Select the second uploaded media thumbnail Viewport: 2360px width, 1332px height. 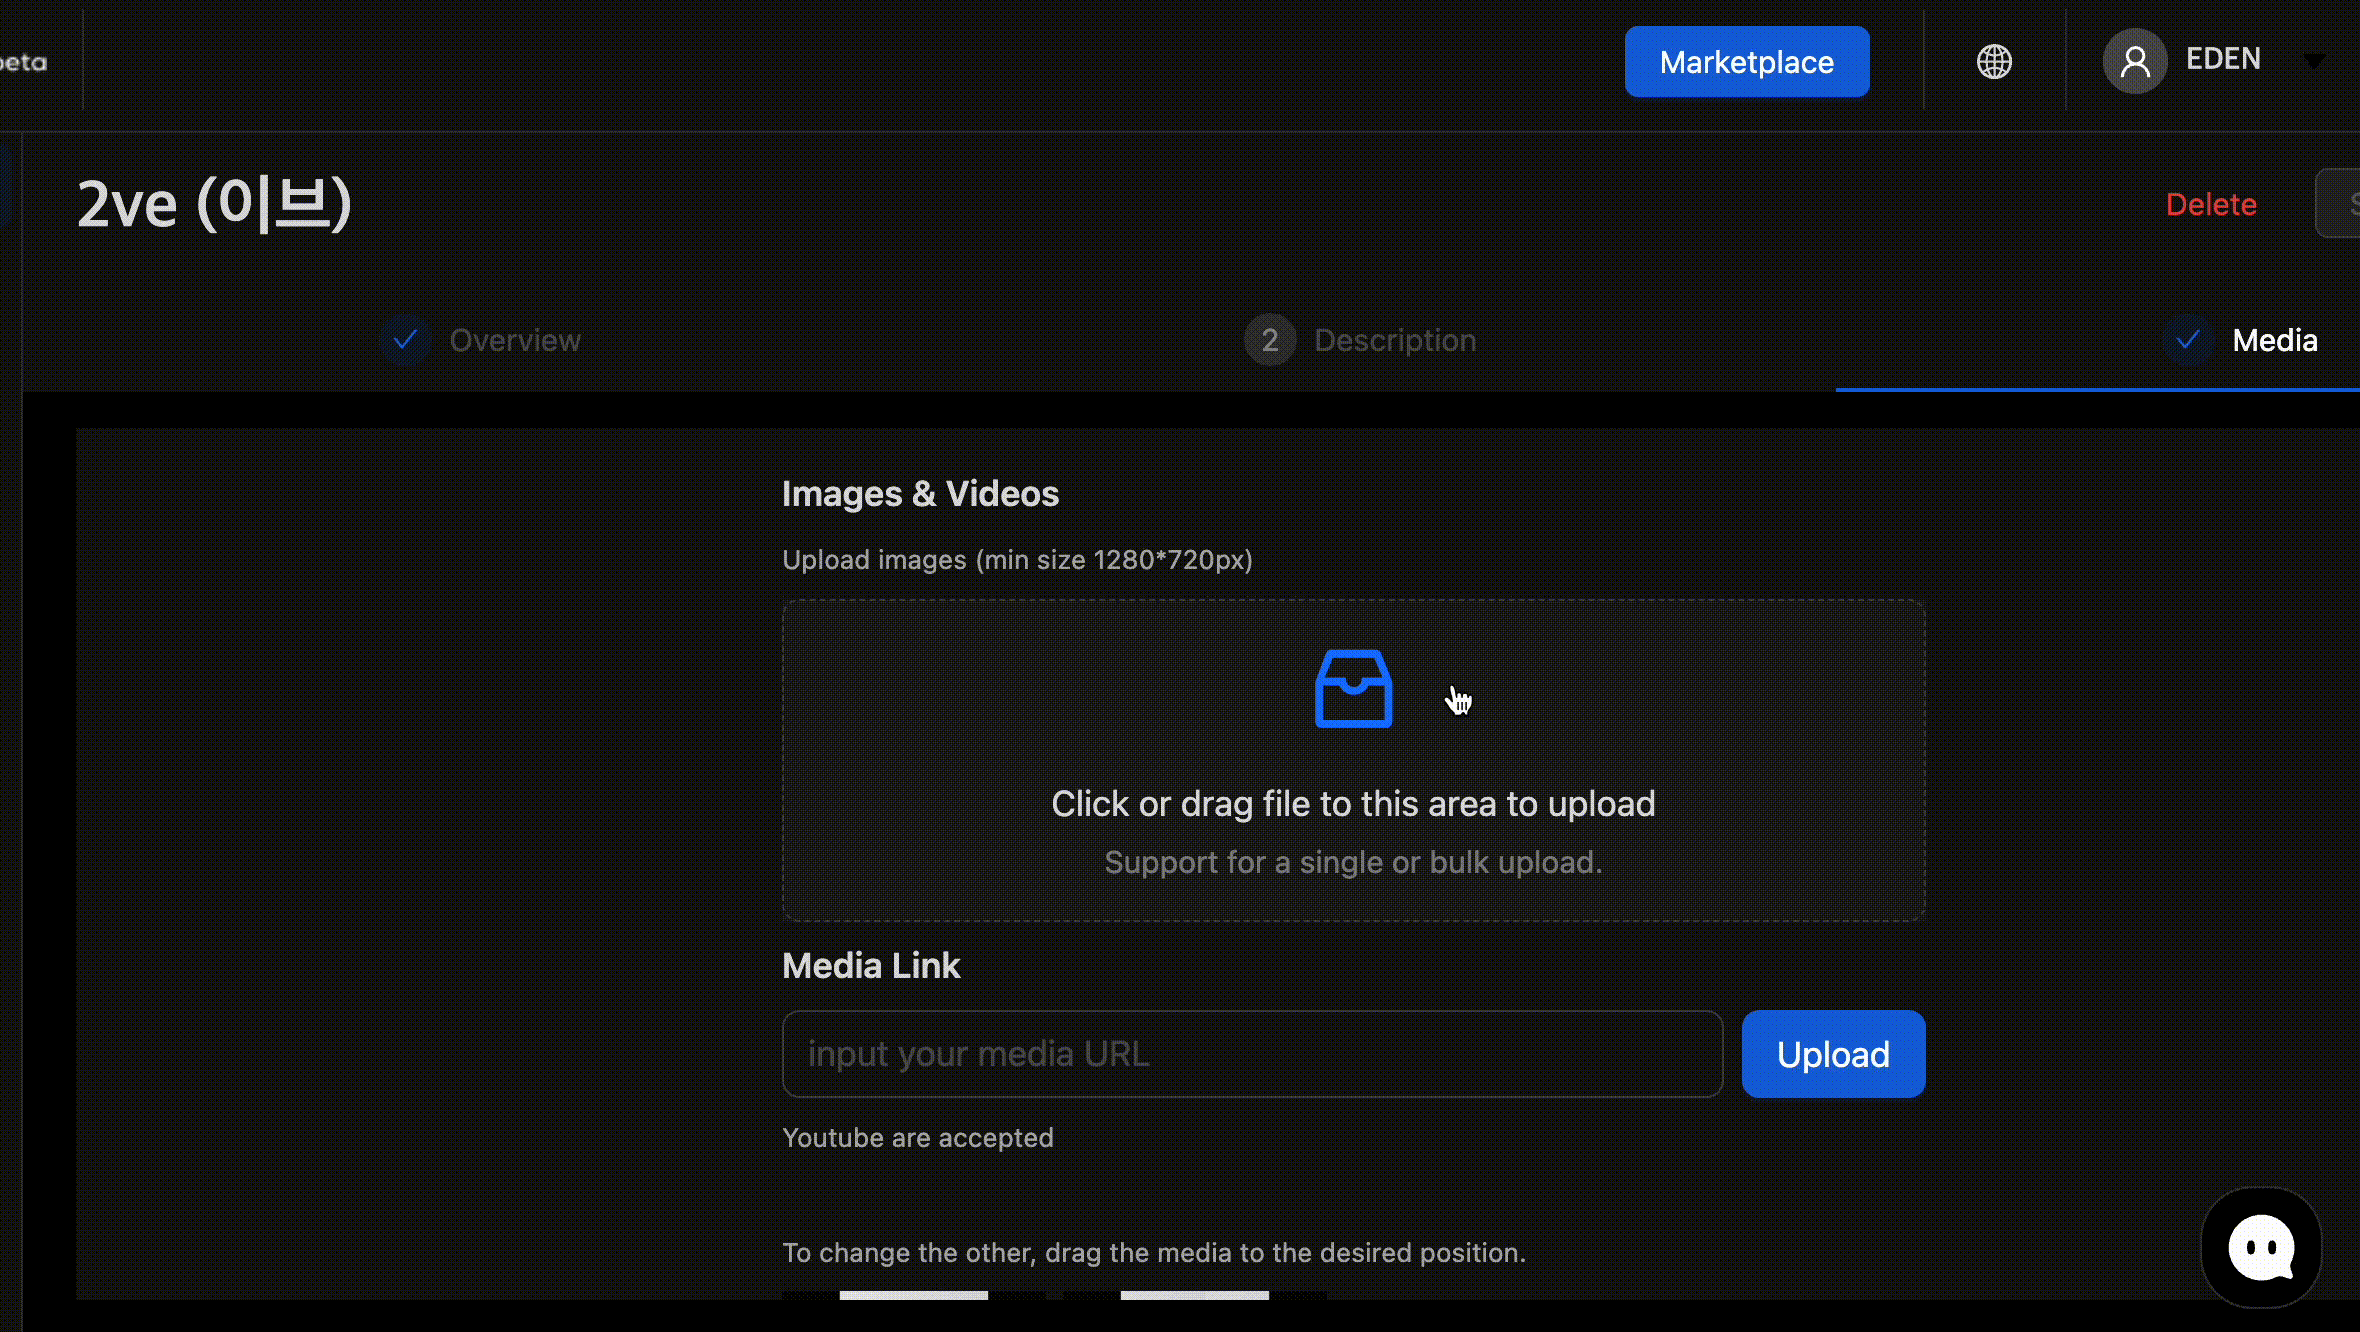pyautogui.click(x=1194, y=1295)
